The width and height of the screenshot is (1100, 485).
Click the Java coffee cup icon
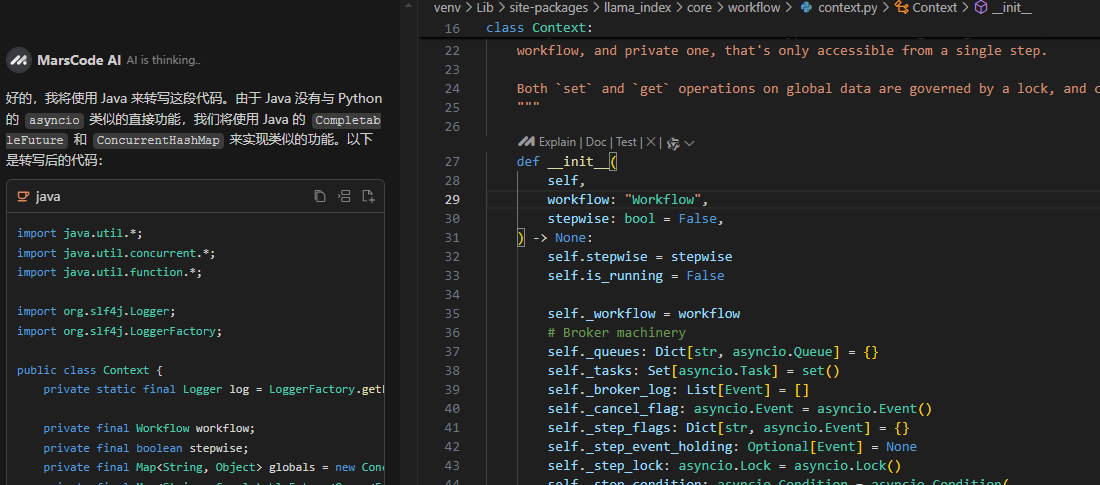pos(23,197)
